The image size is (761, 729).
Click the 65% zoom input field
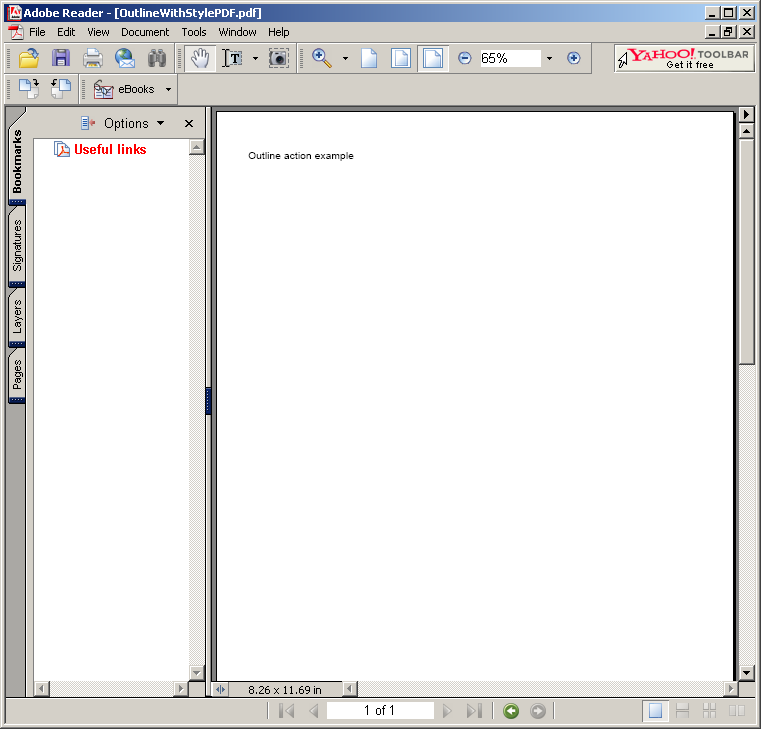point(510,58)
